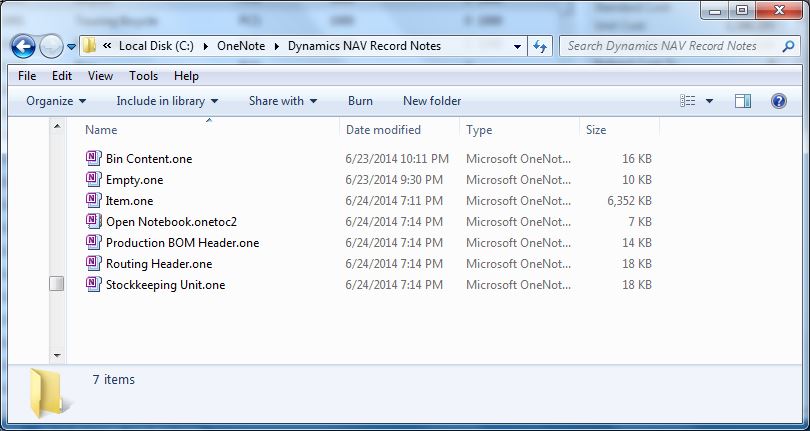Click the Back navigation arrow button

[23, 47]
